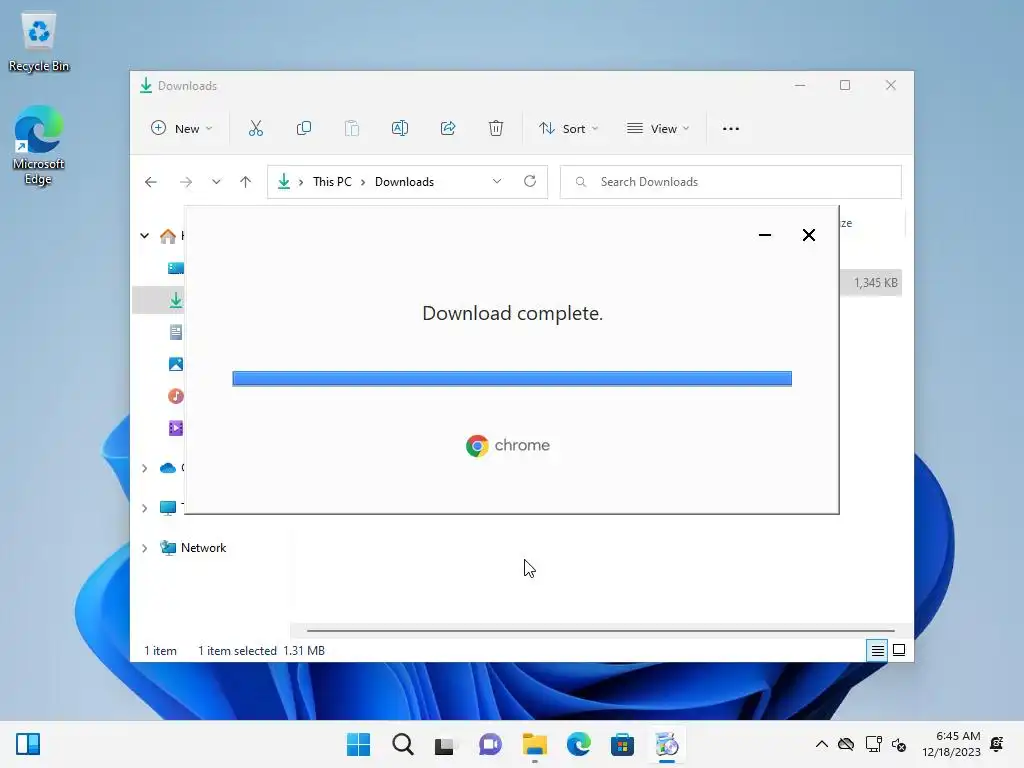Select This PC in the address bar
Image resolution: width=1024 pixels, height=768 pixels.
(x=332, y=182)
